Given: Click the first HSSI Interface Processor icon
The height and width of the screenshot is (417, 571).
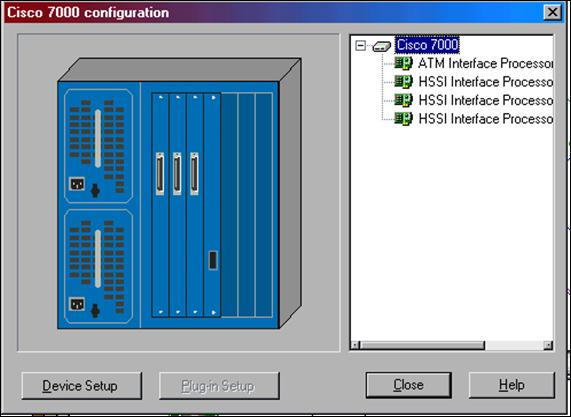Looking at the screenshot, I should coord(403,82).
